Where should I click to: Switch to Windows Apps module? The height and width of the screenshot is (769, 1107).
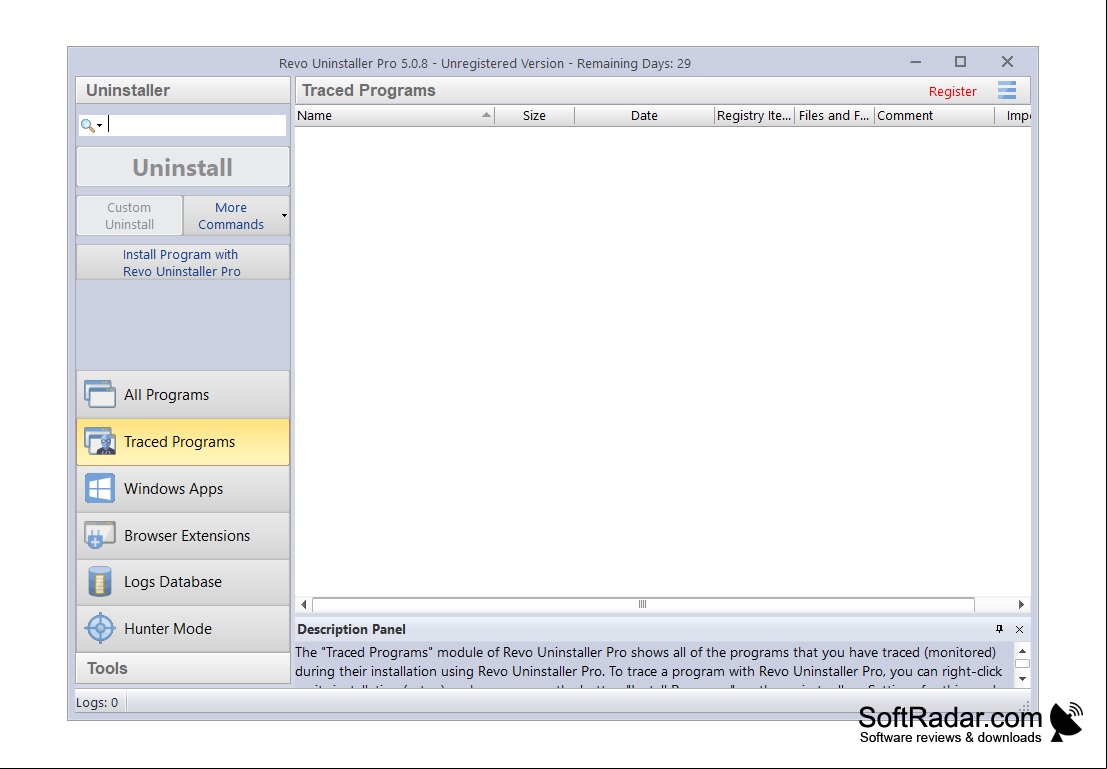coord(183,489)
